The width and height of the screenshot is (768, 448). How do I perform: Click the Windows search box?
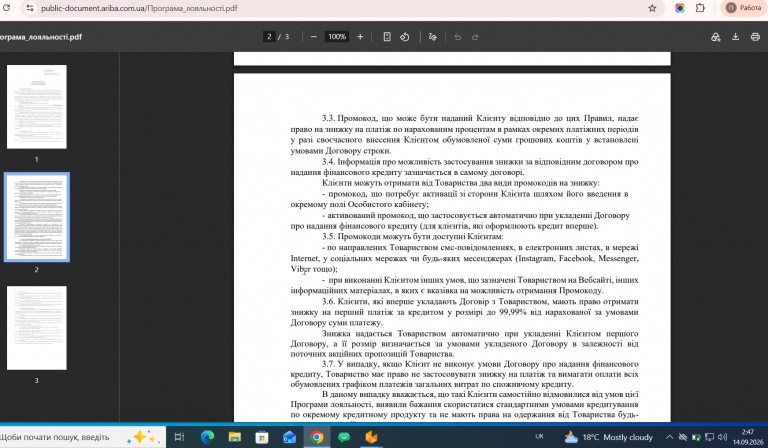pyautogui.click(x=81, y=437)
